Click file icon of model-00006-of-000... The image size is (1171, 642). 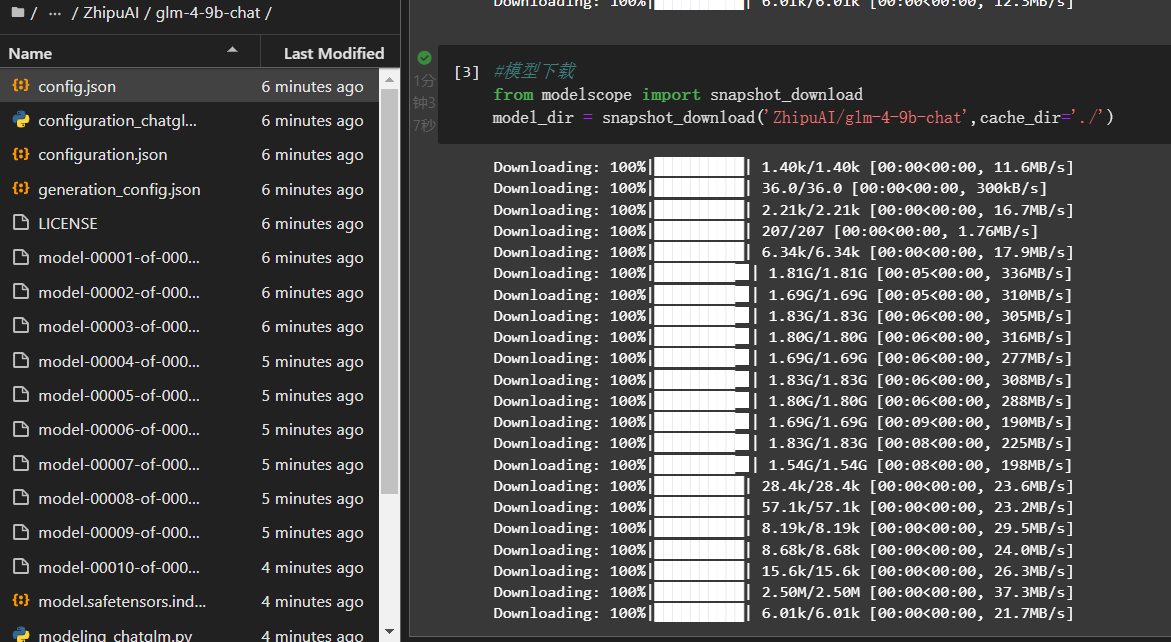21,429
